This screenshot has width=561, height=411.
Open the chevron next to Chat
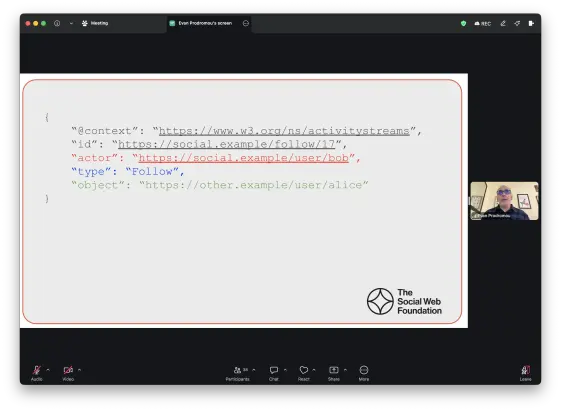click(285, 370)
